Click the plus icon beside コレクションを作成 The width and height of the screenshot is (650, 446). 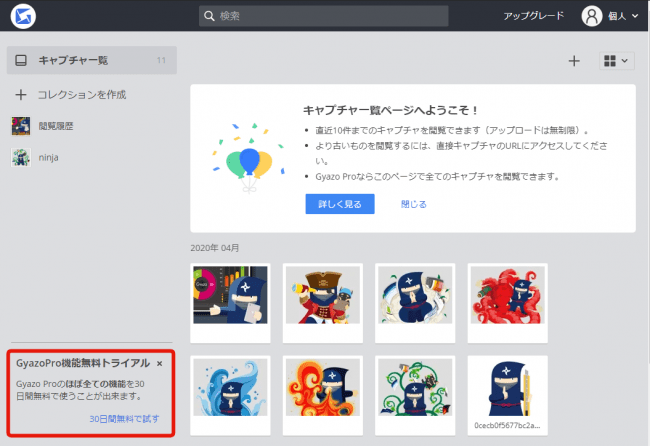tap(21, 95)
